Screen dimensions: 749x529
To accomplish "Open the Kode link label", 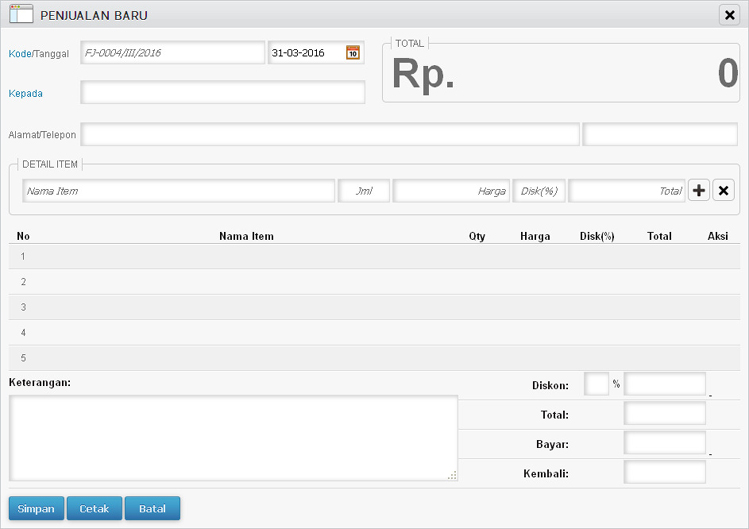I will [x=20, y=54].
